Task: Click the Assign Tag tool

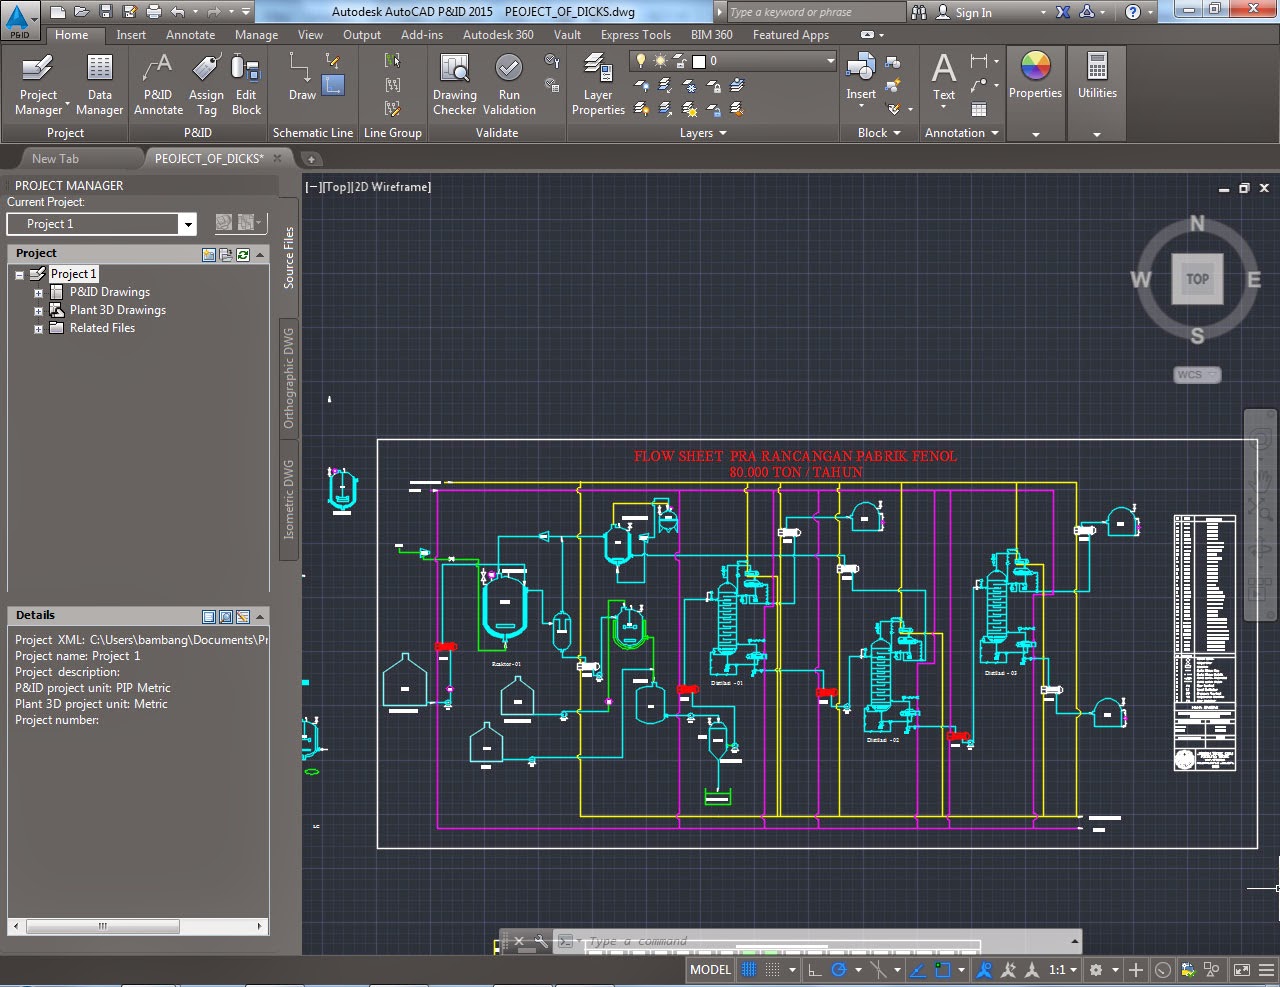Action: [206, 84]
